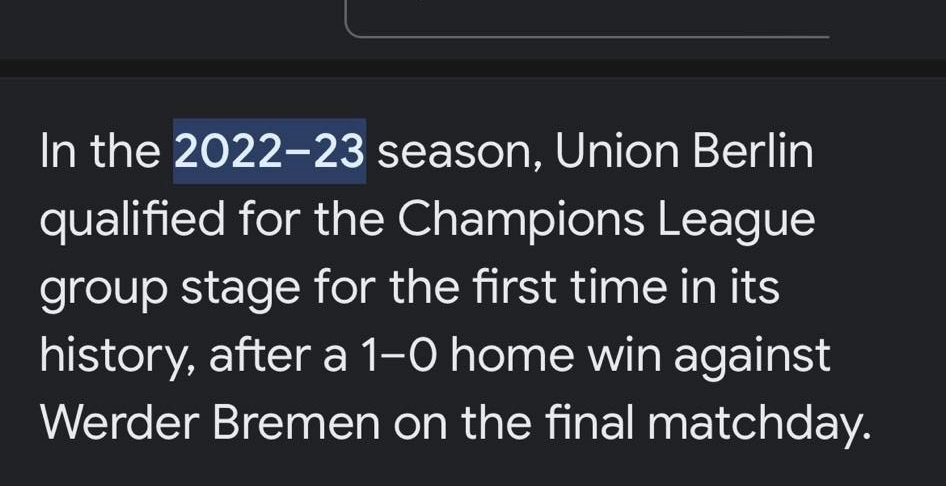Click the highlighted 2022–23 text

click(x=270, y=151)
